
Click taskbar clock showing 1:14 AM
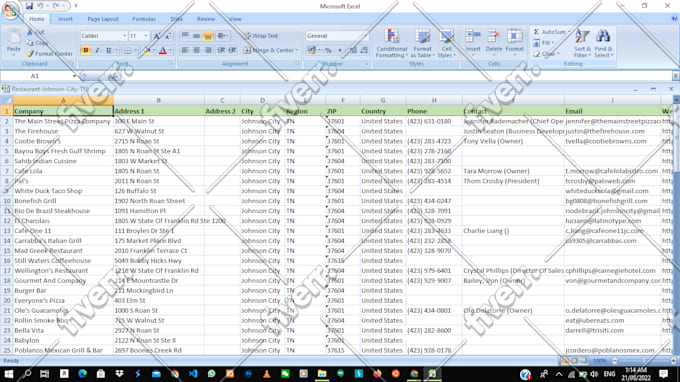[636, 374]
